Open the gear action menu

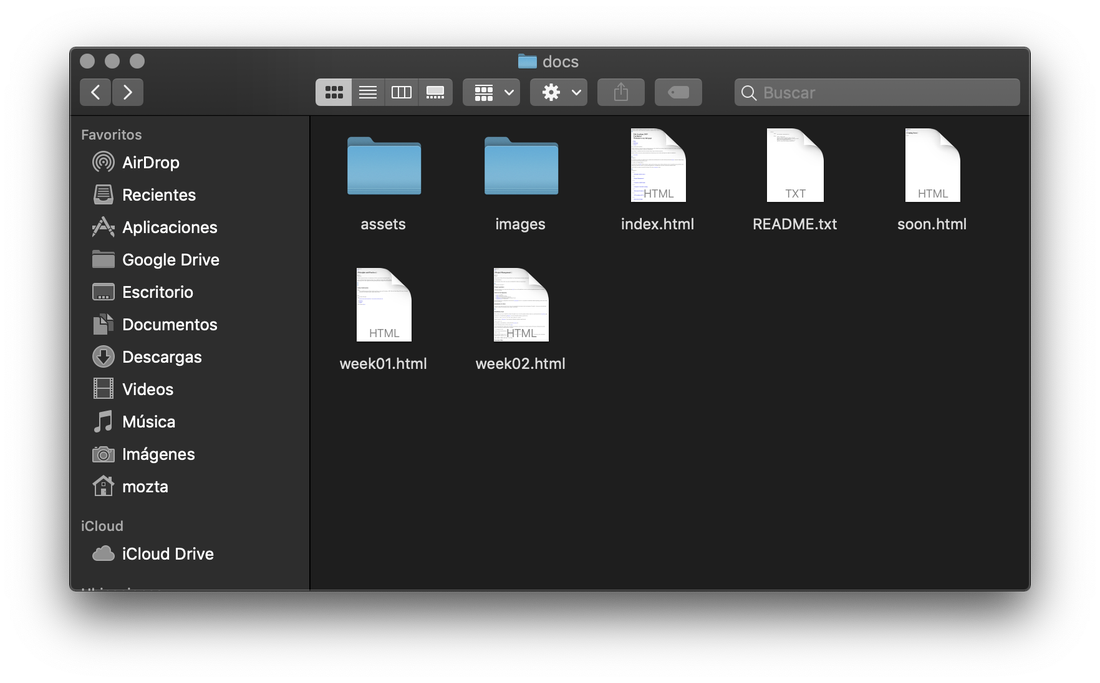[559, 92]
